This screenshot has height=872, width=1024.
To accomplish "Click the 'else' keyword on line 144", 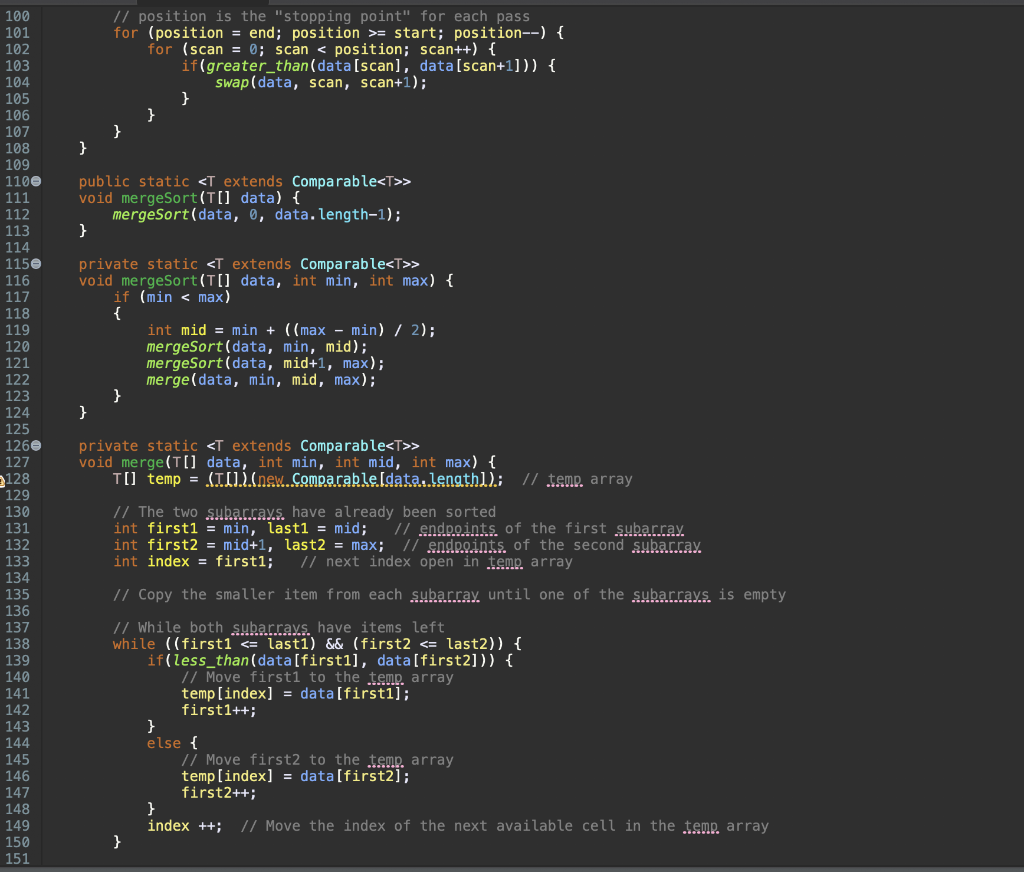I will (x=164, y=743).
